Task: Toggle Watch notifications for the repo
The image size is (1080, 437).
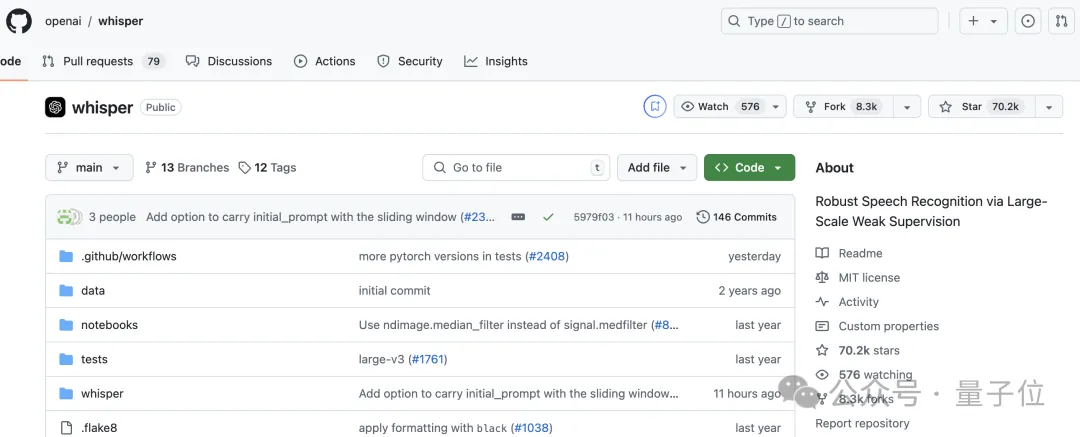Action: pos(720,107)
